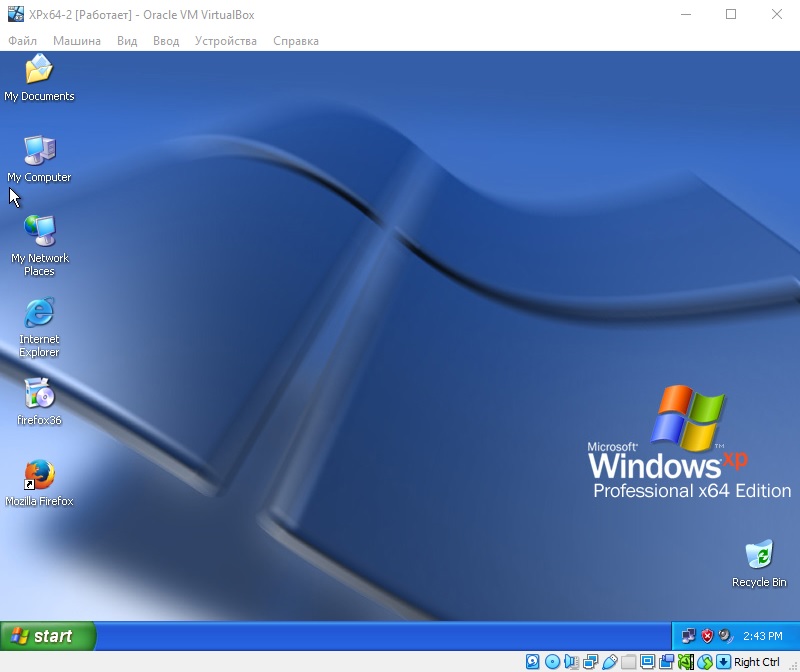Screen dimensions: 800x672
Task: Select the Mozilla Firefox shortcut icon
Action: pyautogui.click(x=39, y=483)
